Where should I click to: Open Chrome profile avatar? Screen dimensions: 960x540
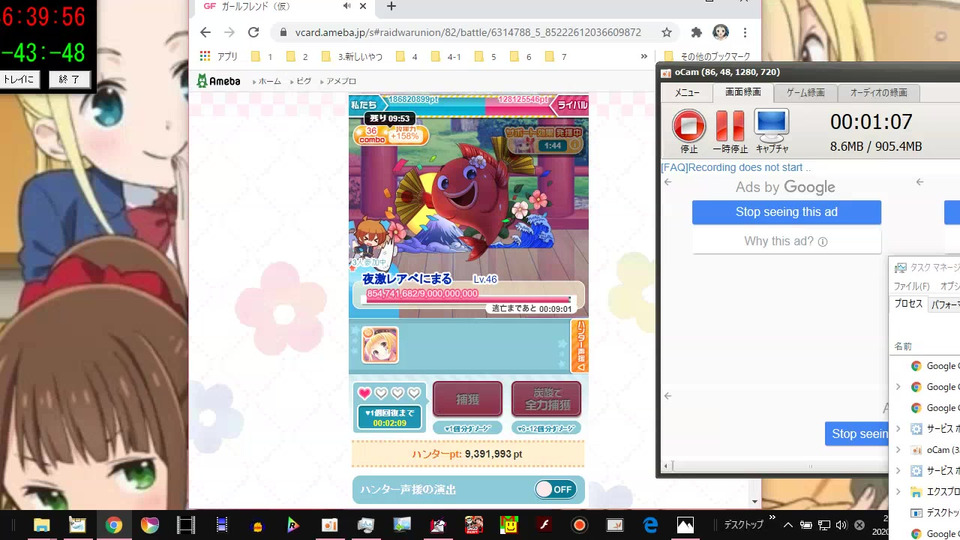pos(721,32)
